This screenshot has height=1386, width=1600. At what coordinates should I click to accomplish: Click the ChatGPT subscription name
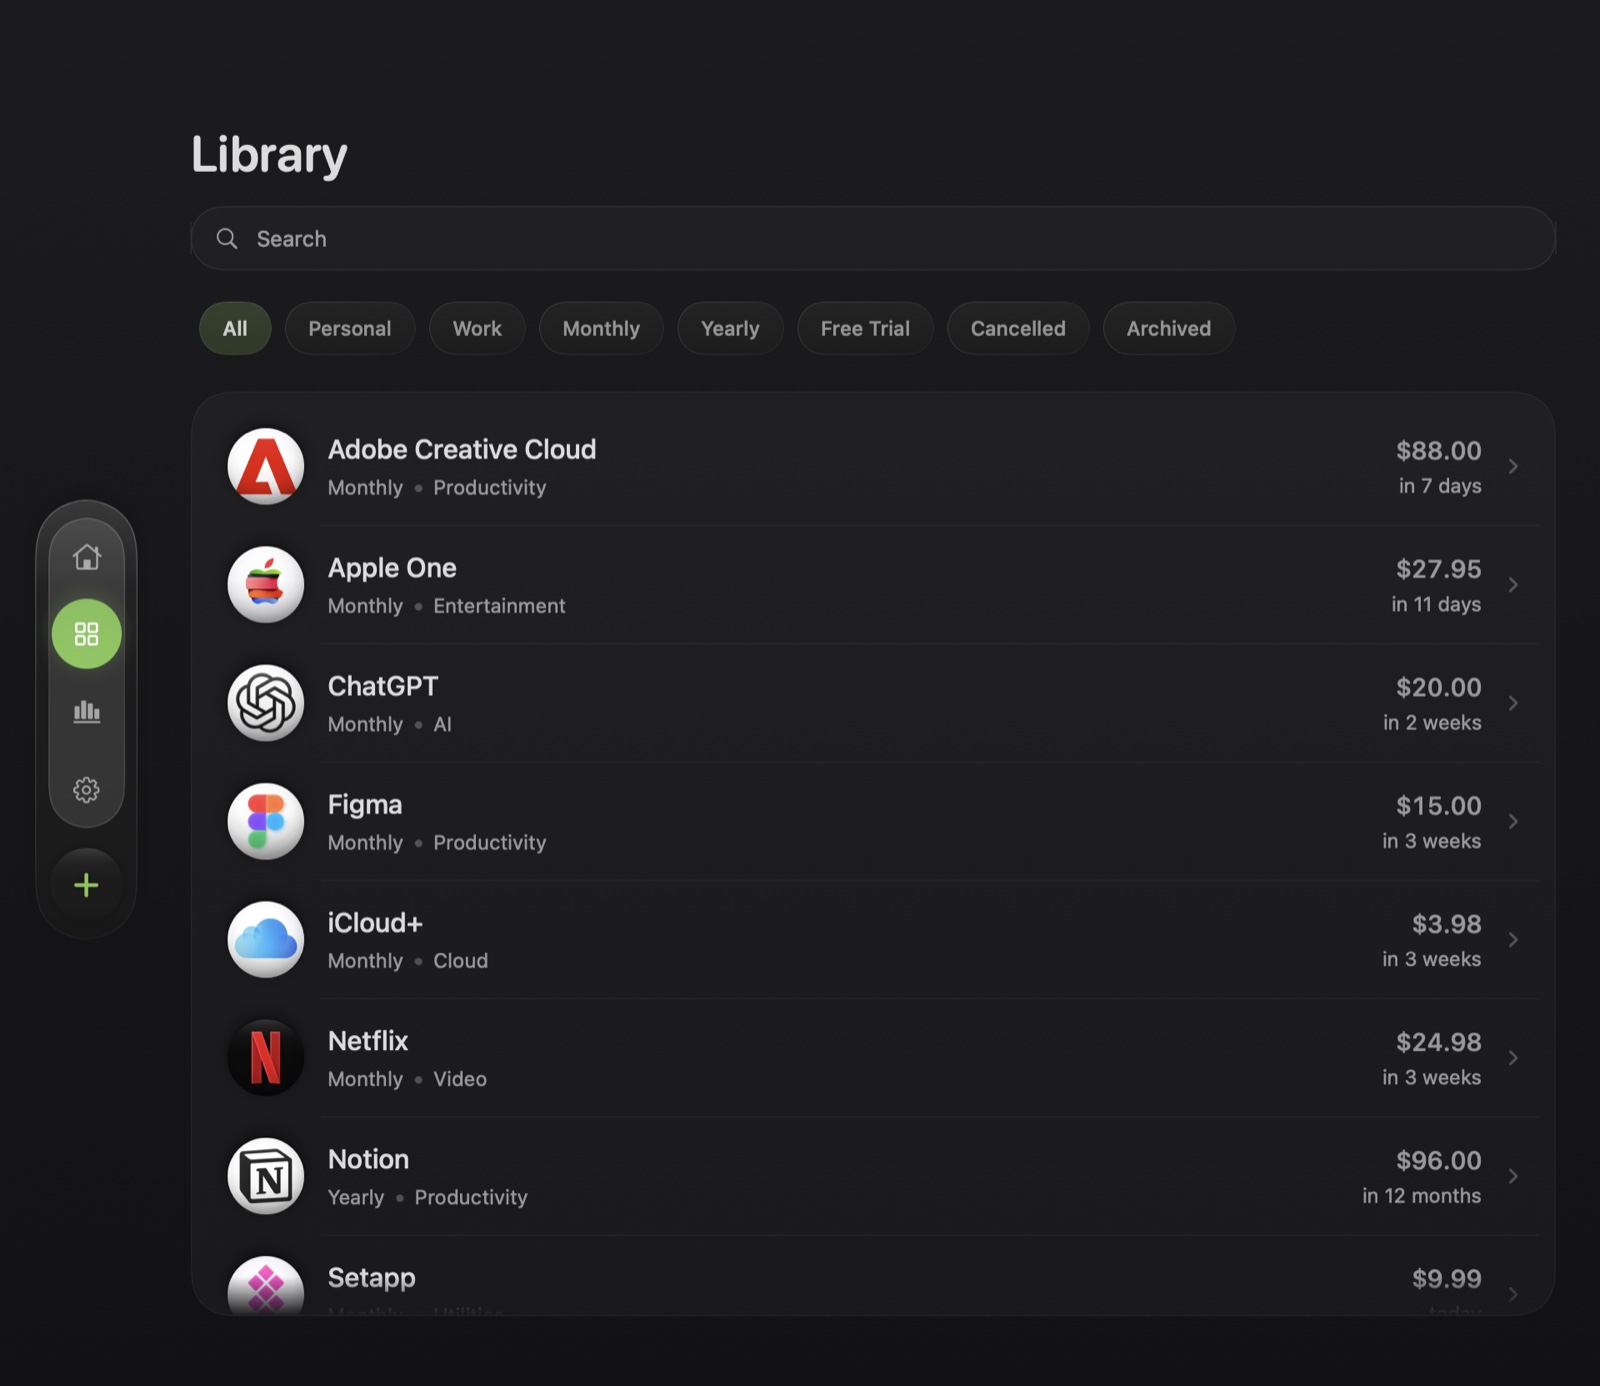[x=383, y=686]
